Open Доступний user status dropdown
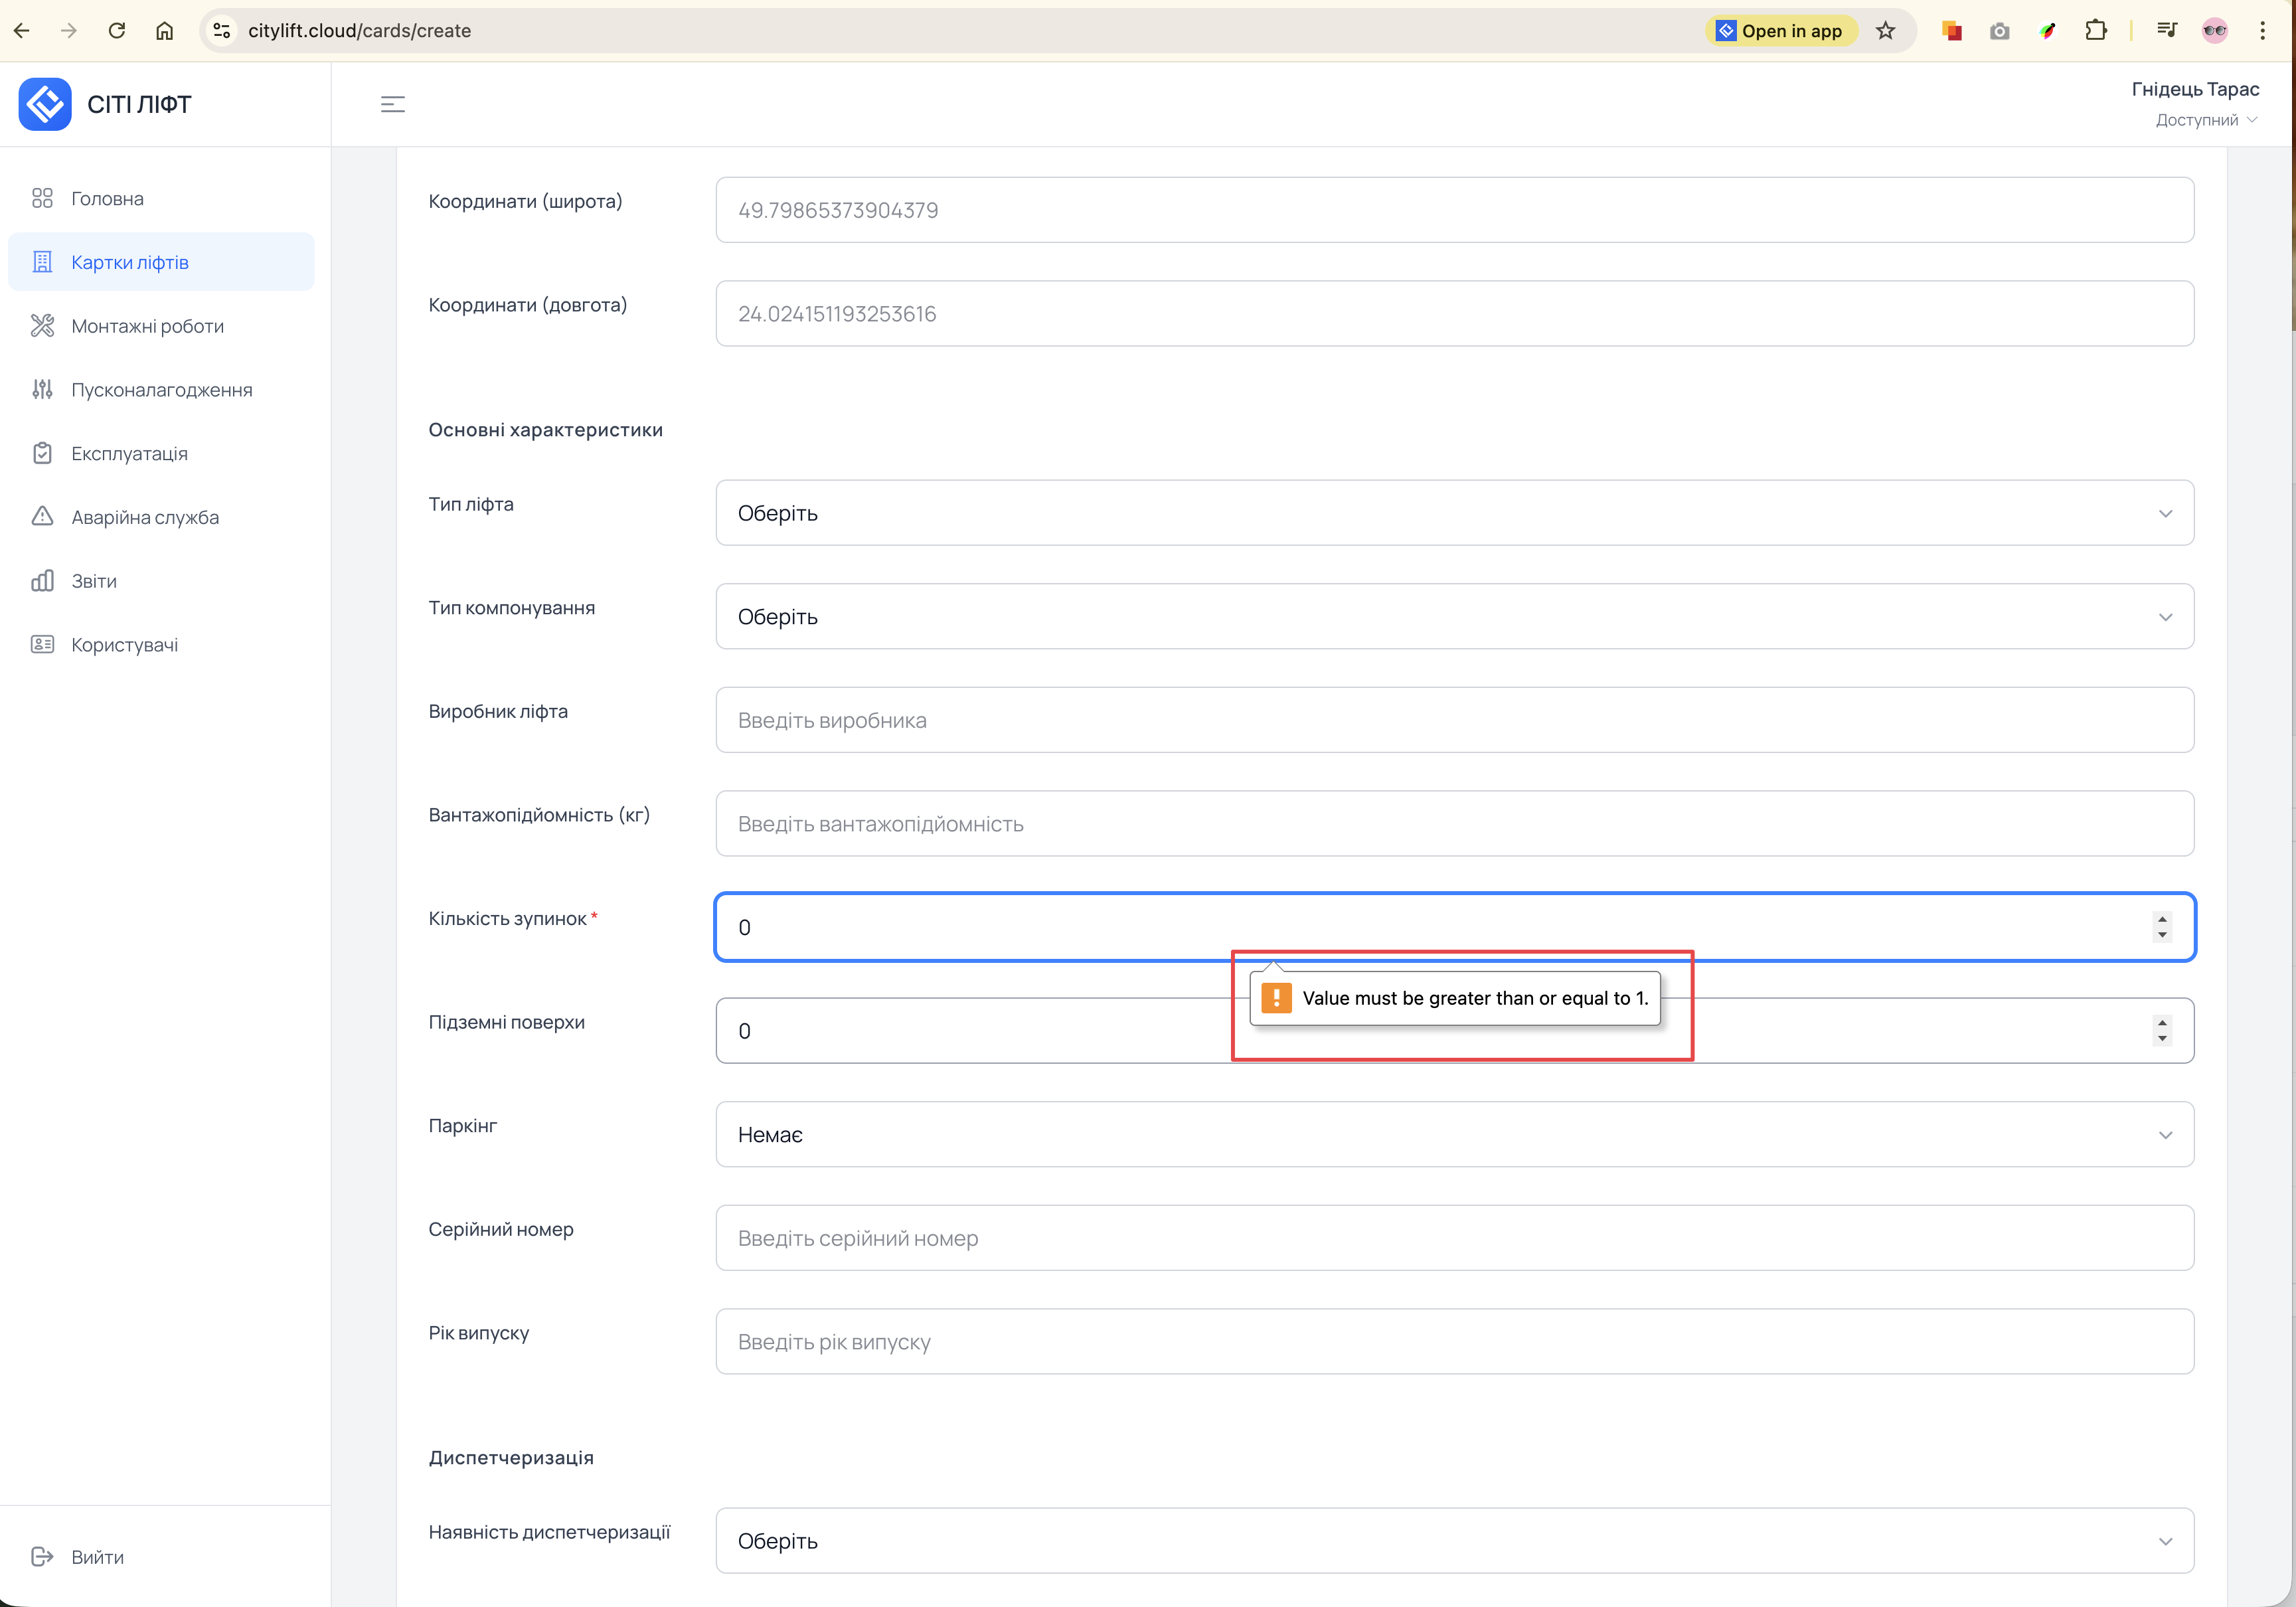The height and width of the screenshot is (1607, 2296). [x=2205, y=120]
